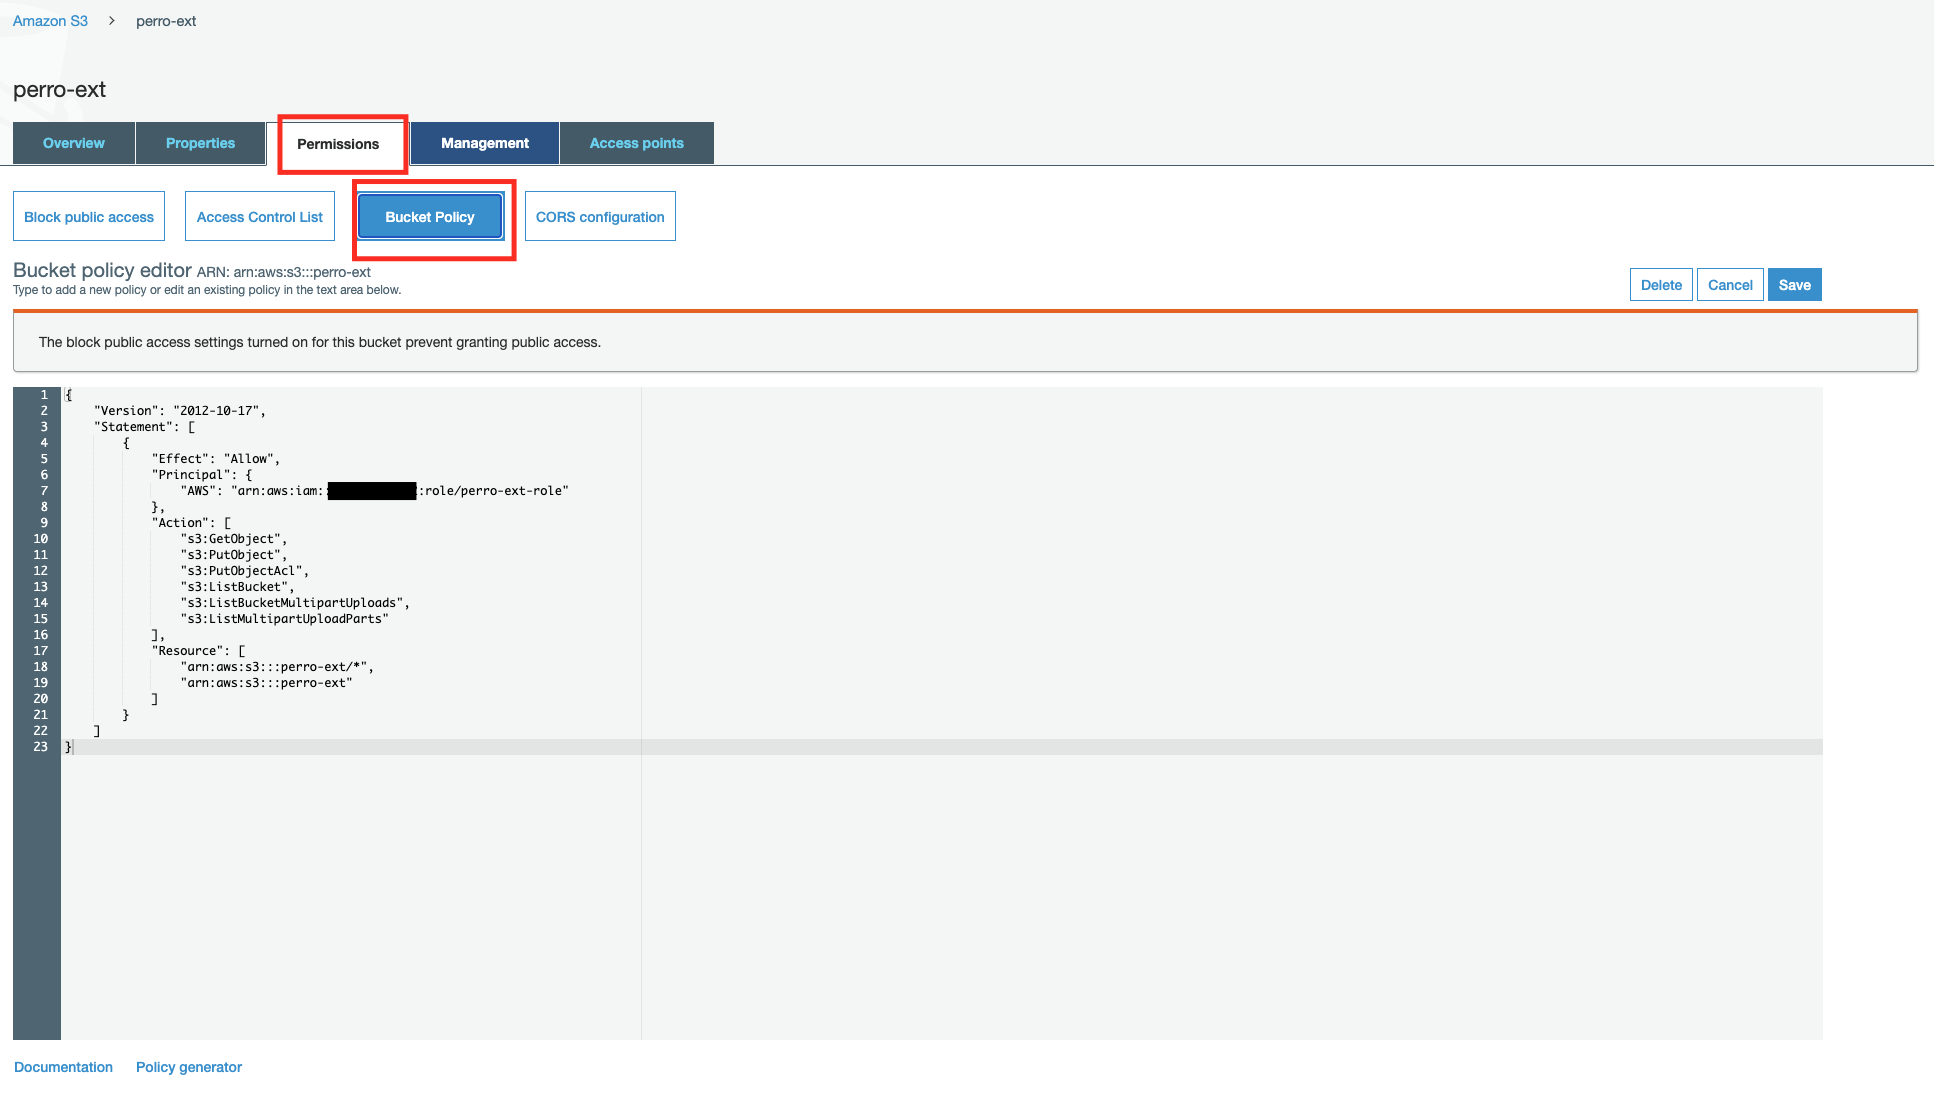The width and height of the screenshot is (1934, 1095).
Task: Open the Management tab
Action: [x=484, y=143]
